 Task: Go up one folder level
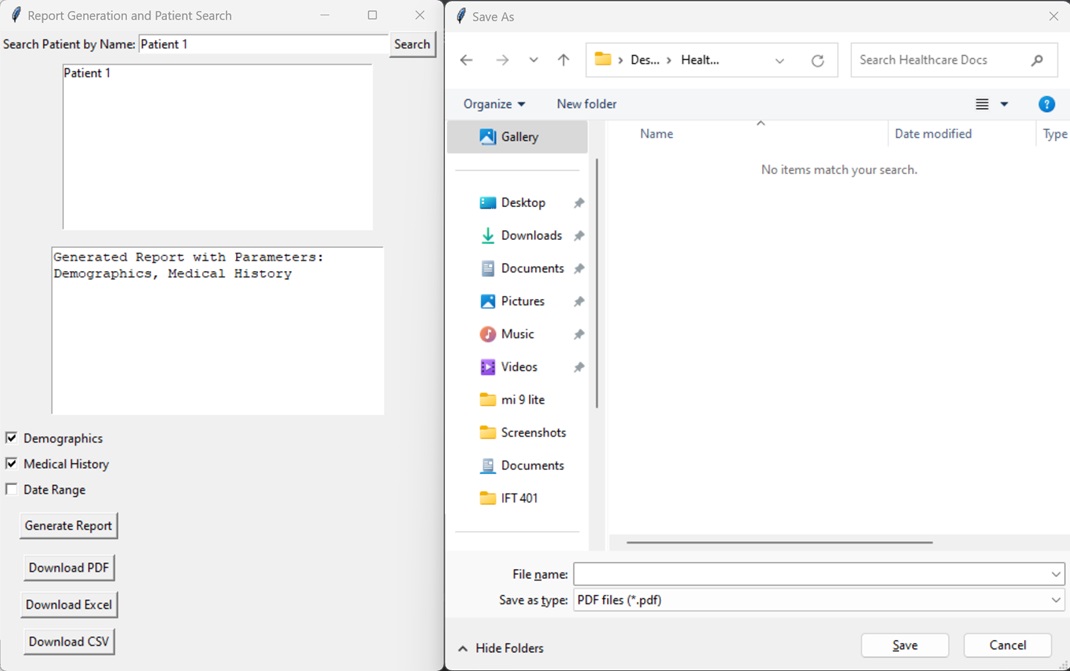(563, 60)
